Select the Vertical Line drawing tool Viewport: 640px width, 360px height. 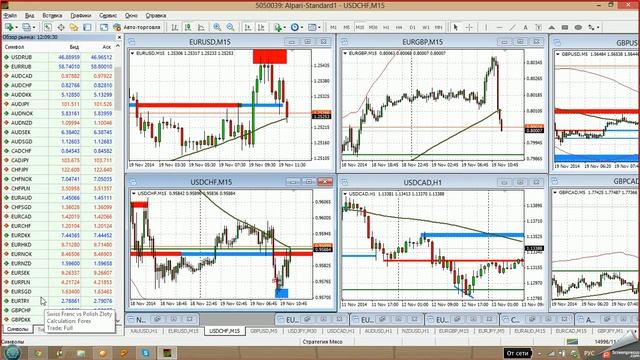486,27
